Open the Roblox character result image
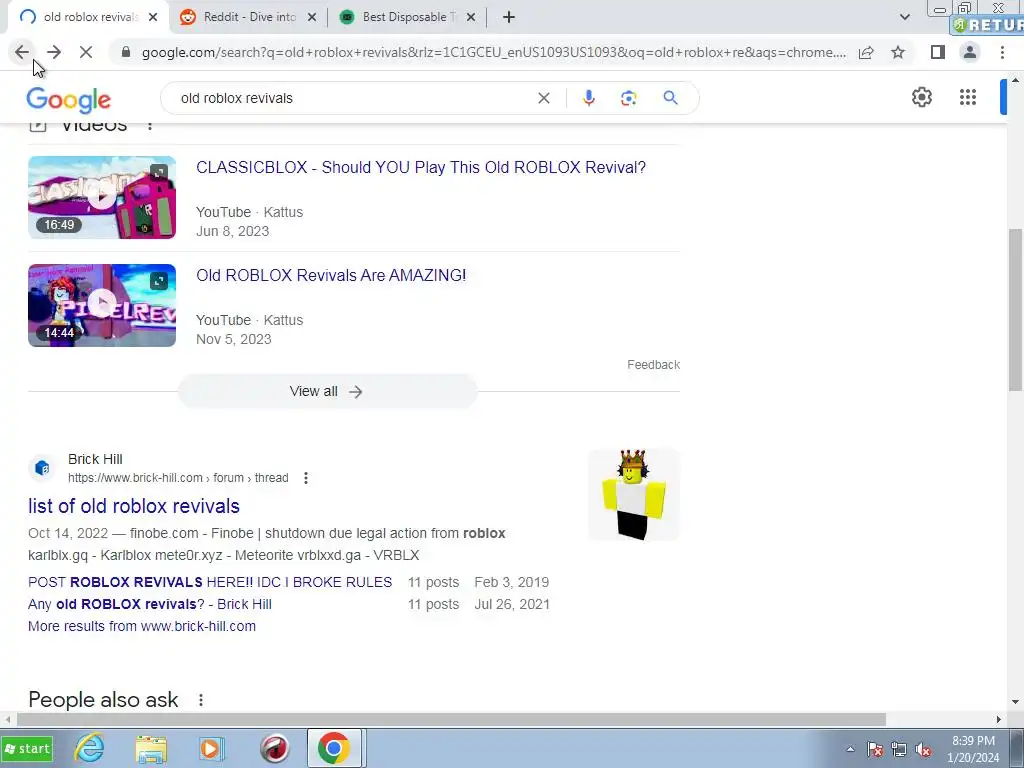The image size is (1024, 768). (x=633, y=494)
